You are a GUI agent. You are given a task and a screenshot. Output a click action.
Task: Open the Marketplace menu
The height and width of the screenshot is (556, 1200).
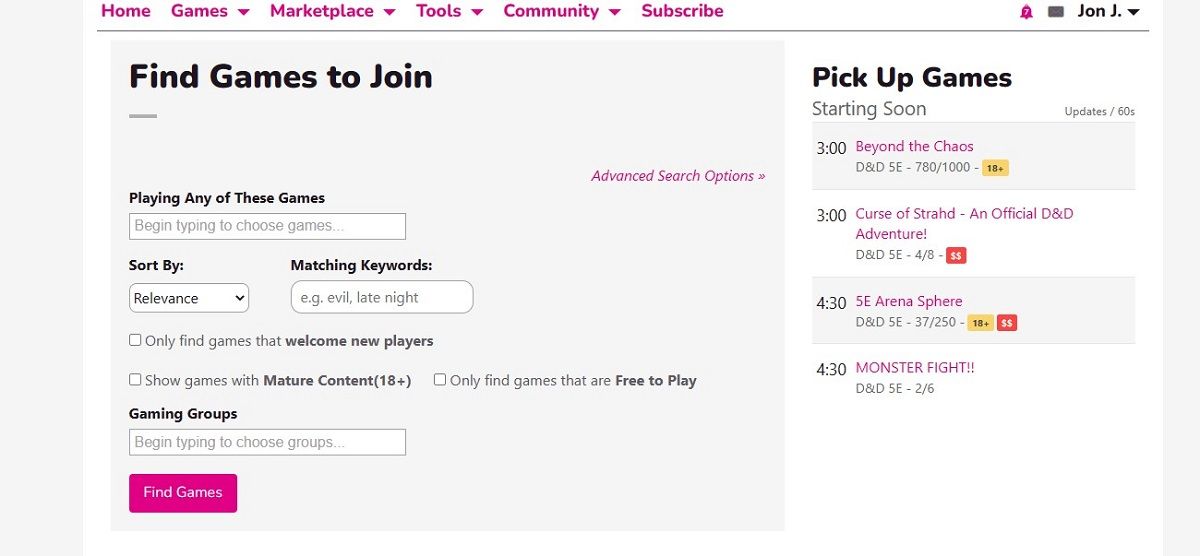pyautogui.click(x=332, y=12)
